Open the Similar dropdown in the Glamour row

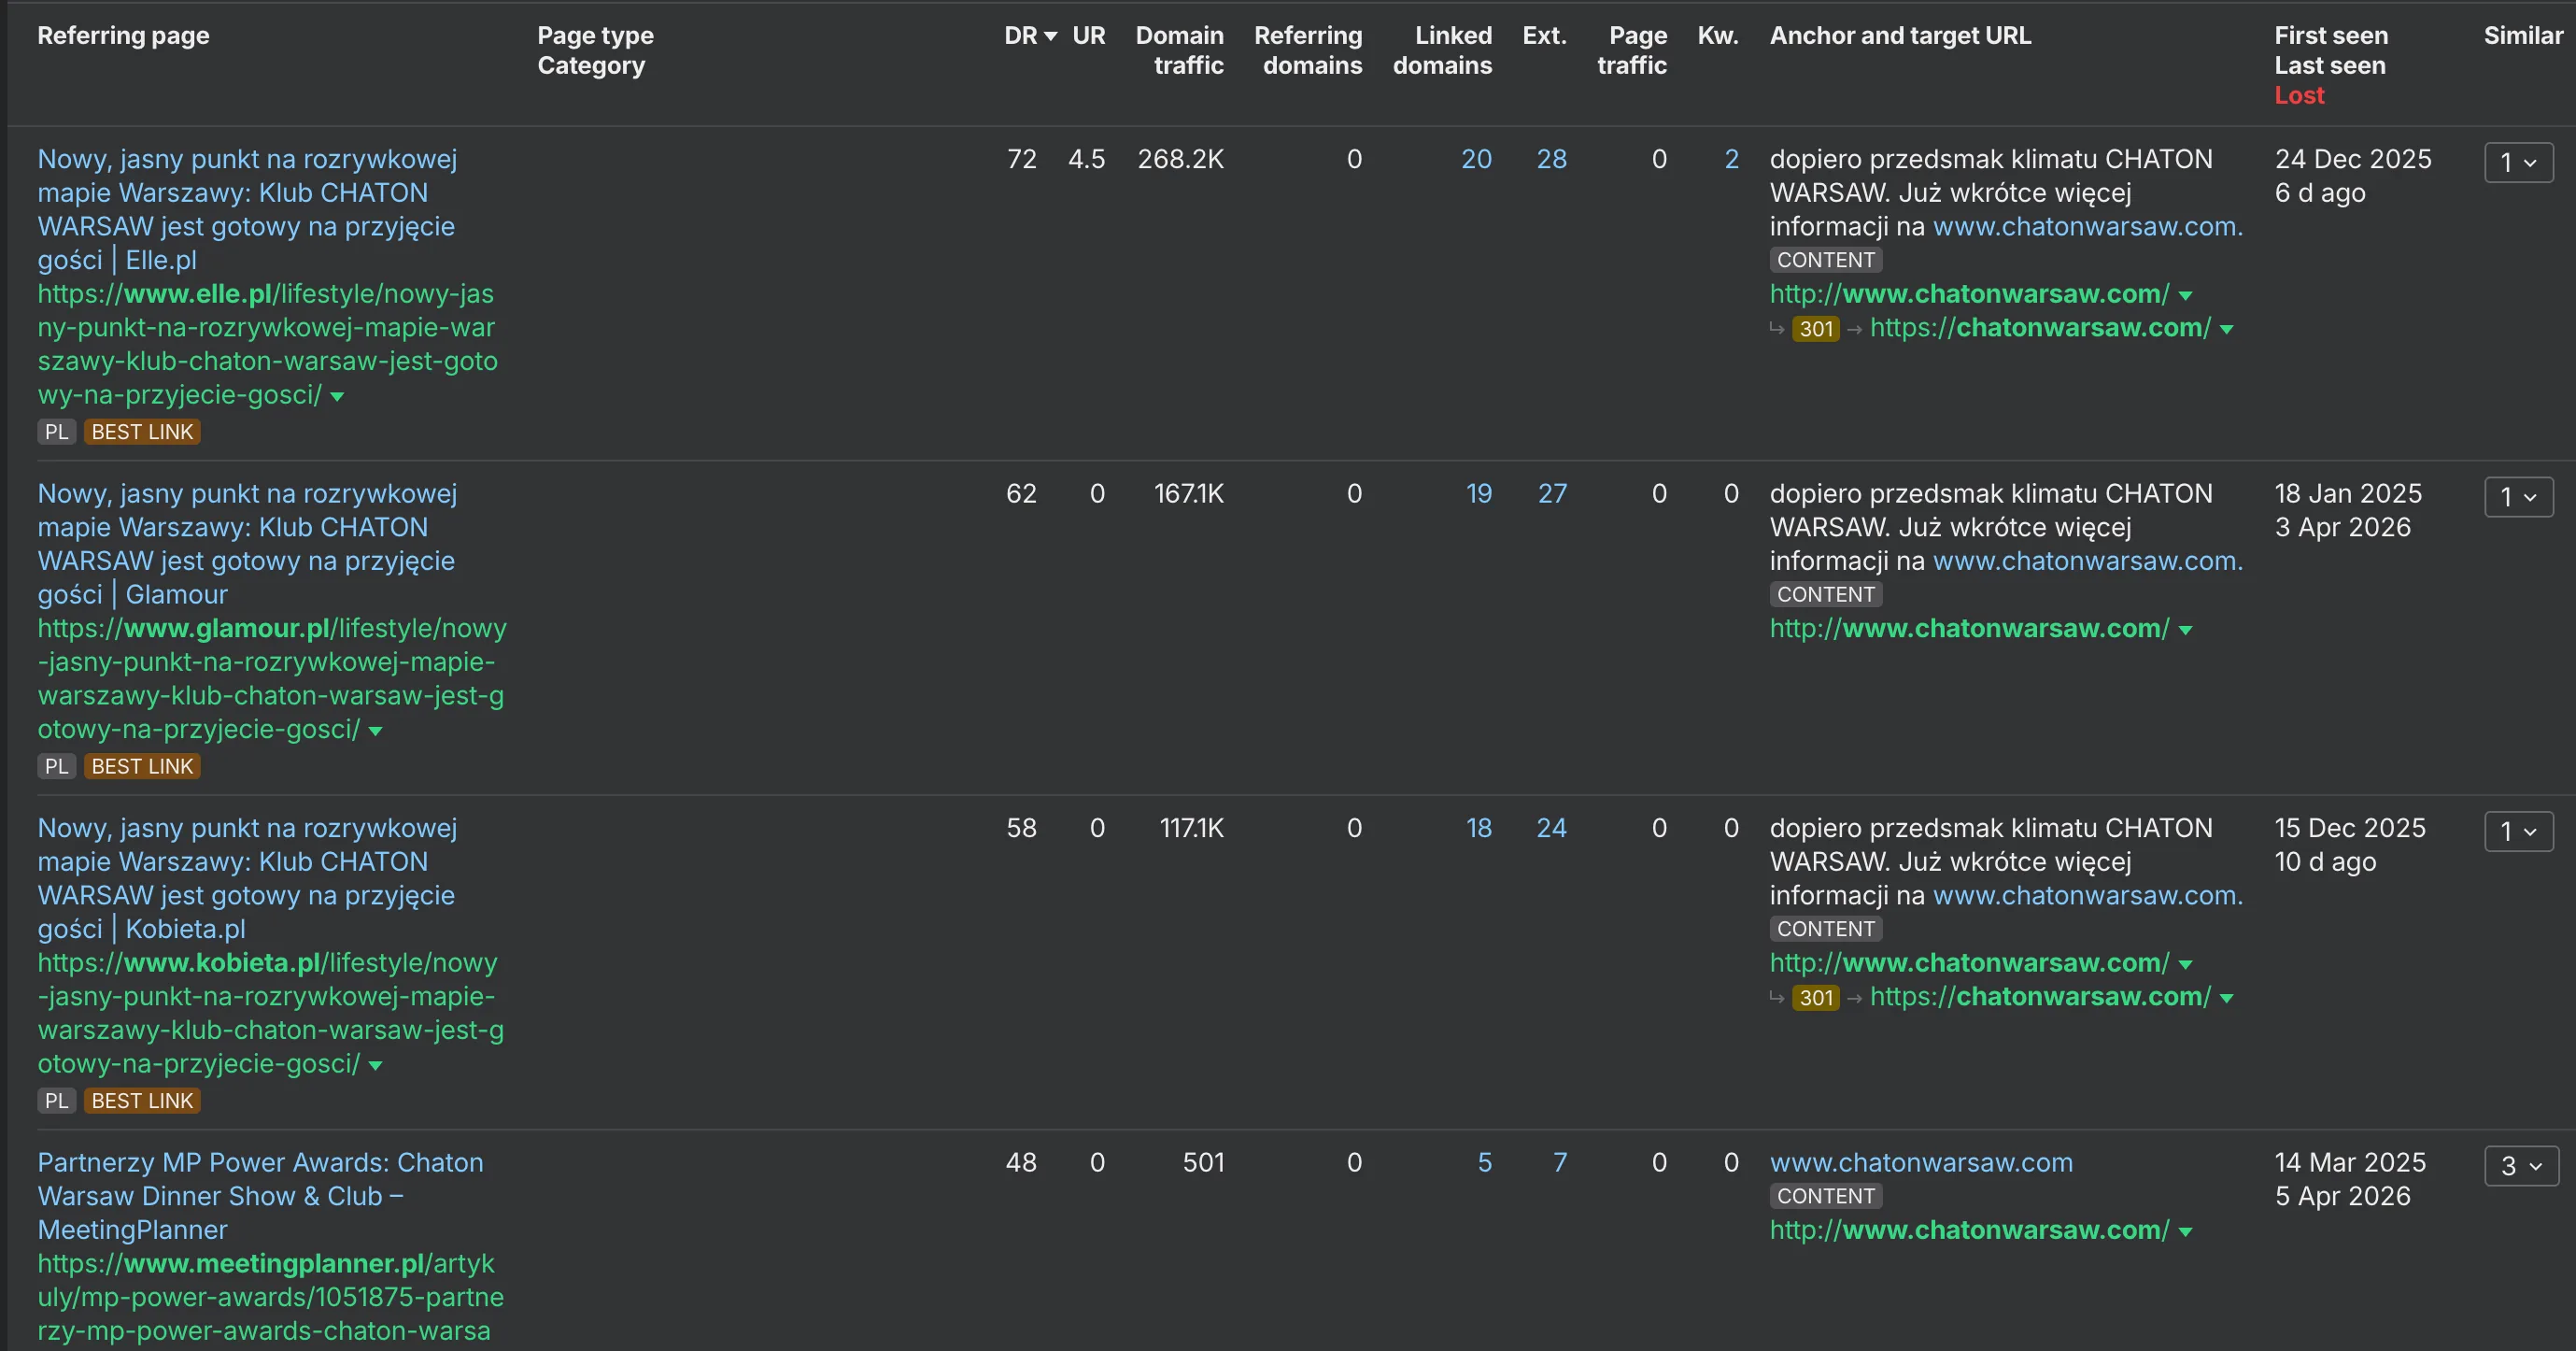[x=2518, y=497]
